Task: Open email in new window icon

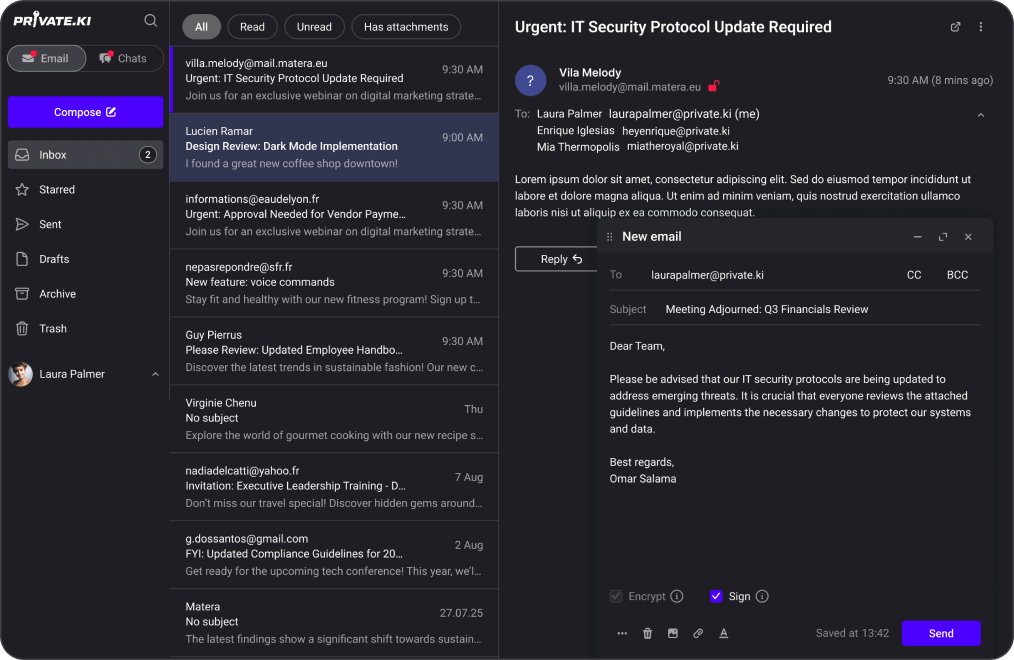Action: point(955,27)
